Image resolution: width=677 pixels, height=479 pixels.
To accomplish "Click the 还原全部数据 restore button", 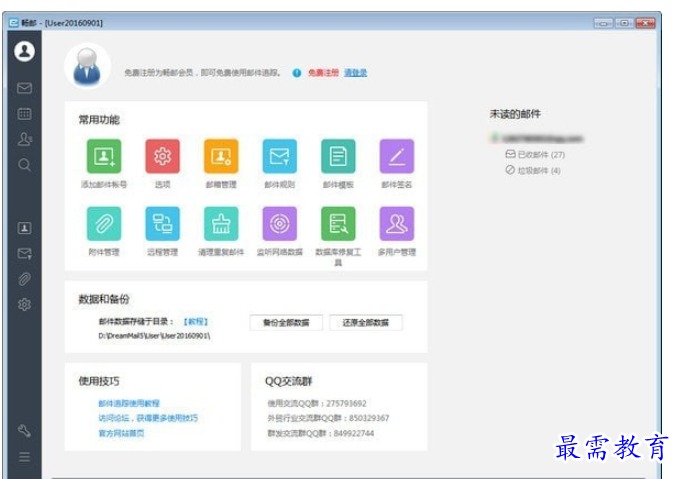I will [366, 323].
